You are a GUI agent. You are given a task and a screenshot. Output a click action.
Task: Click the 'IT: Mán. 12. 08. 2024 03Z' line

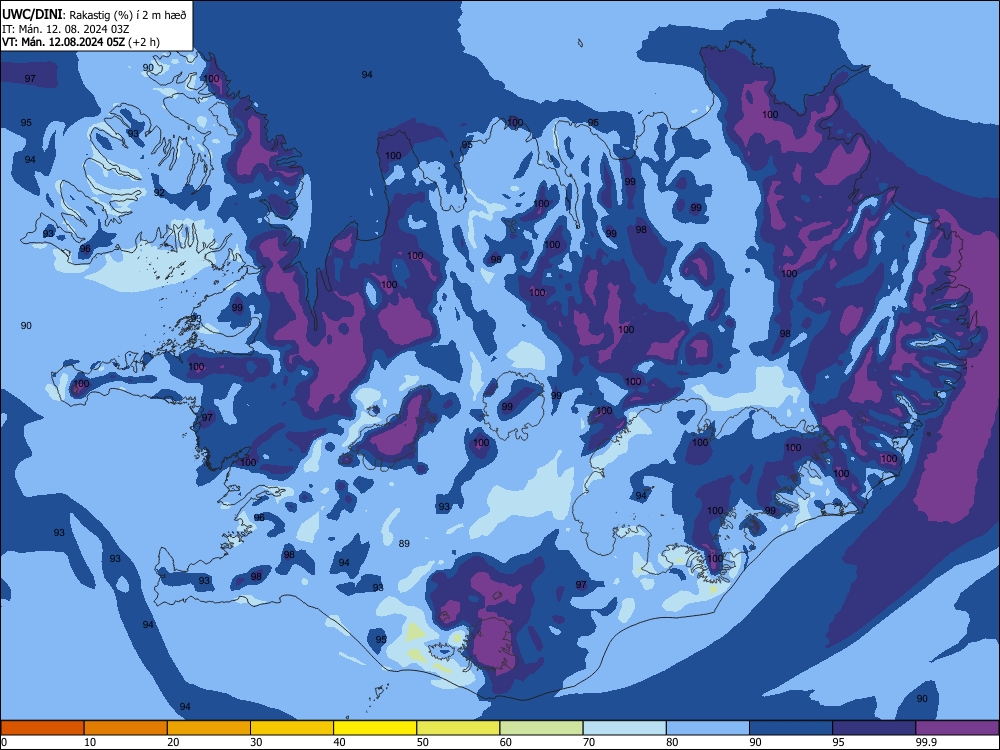point(66,29)
